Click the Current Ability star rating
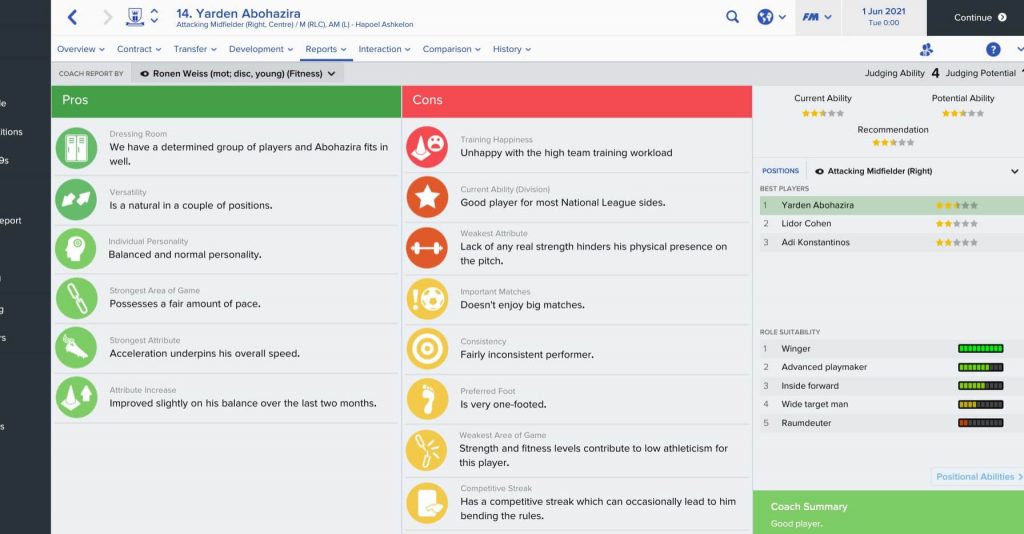 pos(823,114)
